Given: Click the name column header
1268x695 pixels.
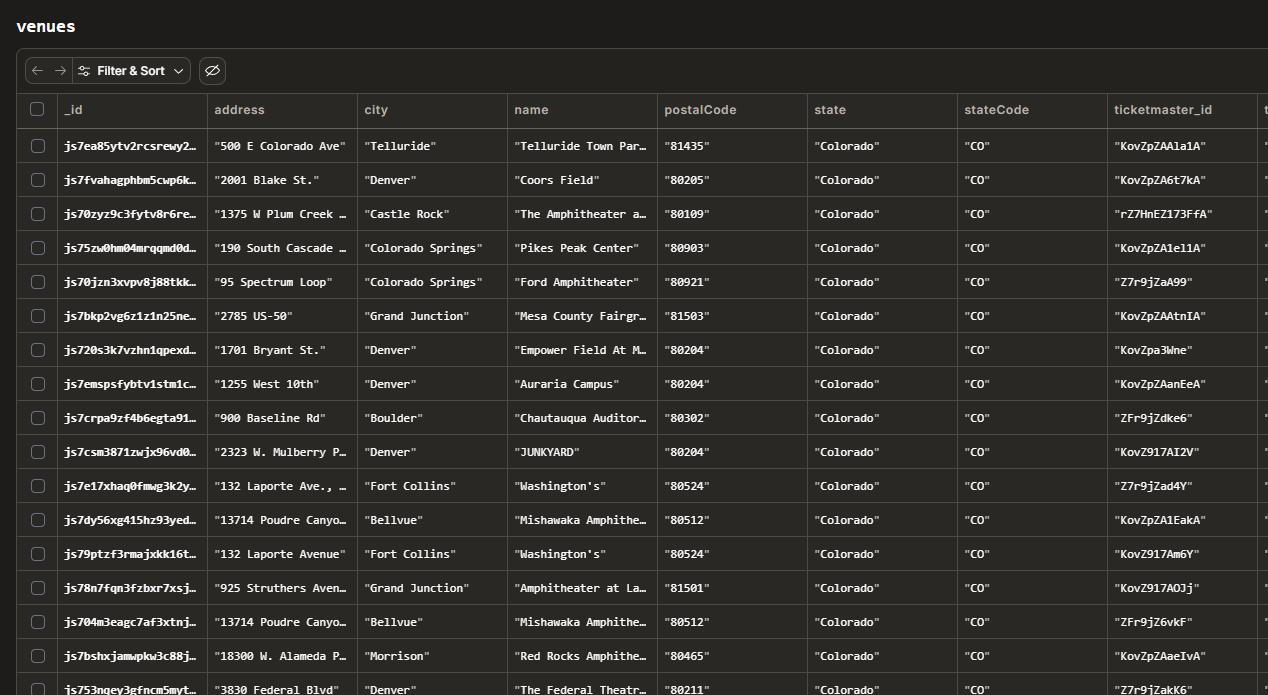Looking at the screenshot, I should (582, 110).
